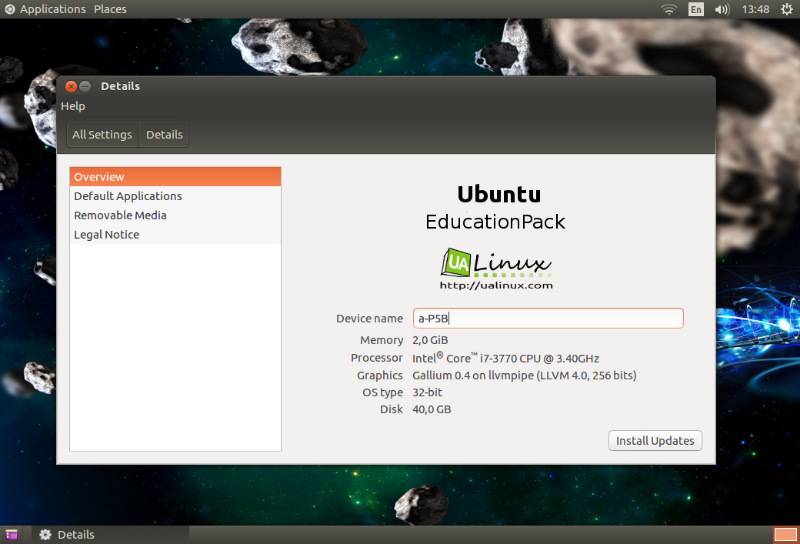Click the 40,0 GB disk value
800x544 pixels.
click(x=432, y=409)
